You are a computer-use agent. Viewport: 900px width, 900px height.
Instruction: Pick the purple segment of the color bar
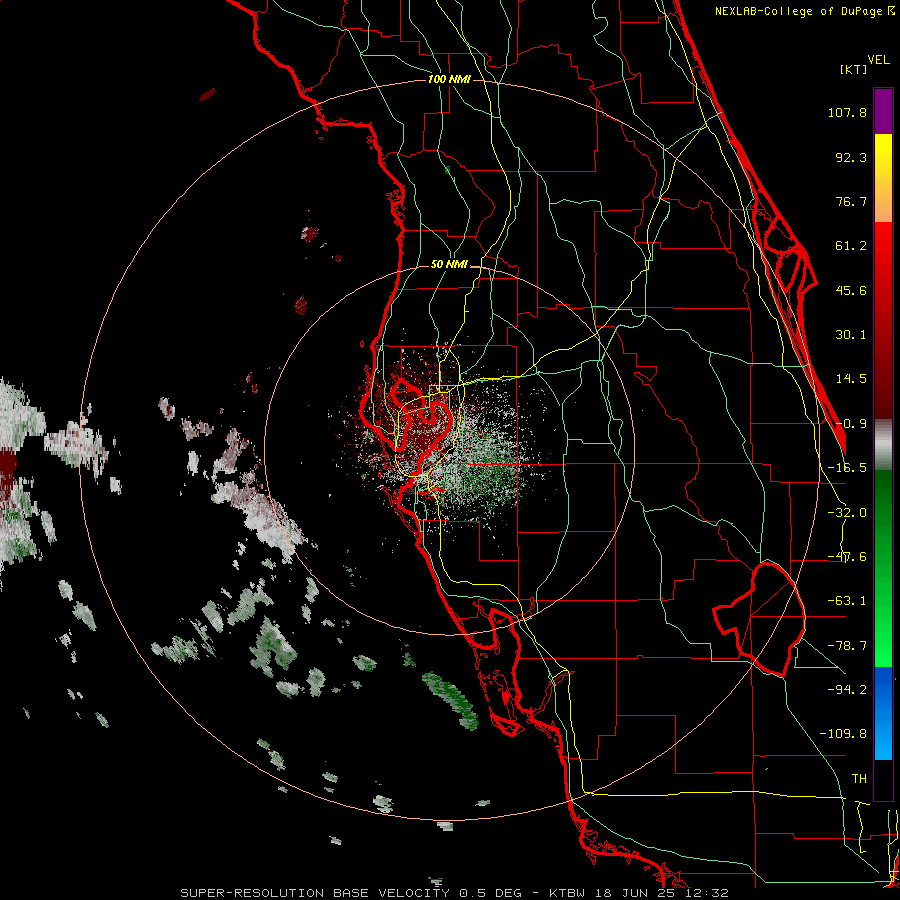pos(883,111)
